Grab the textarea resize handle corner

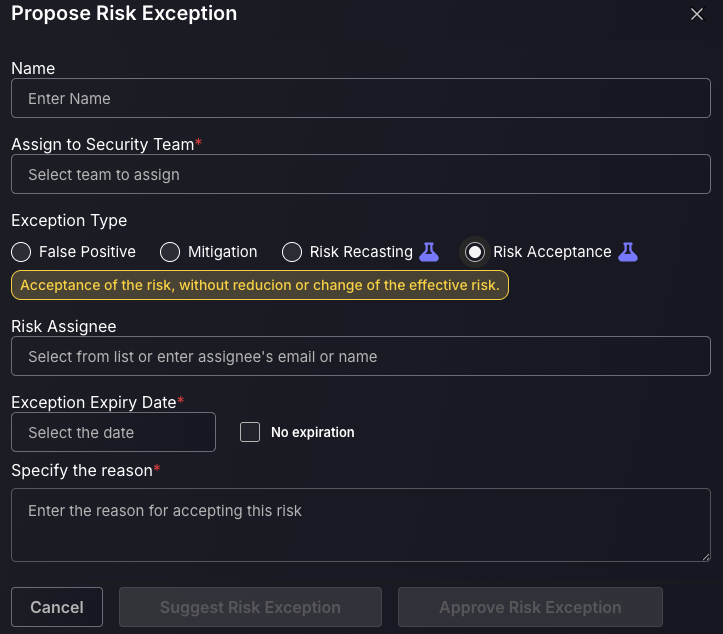click(706, 557)
